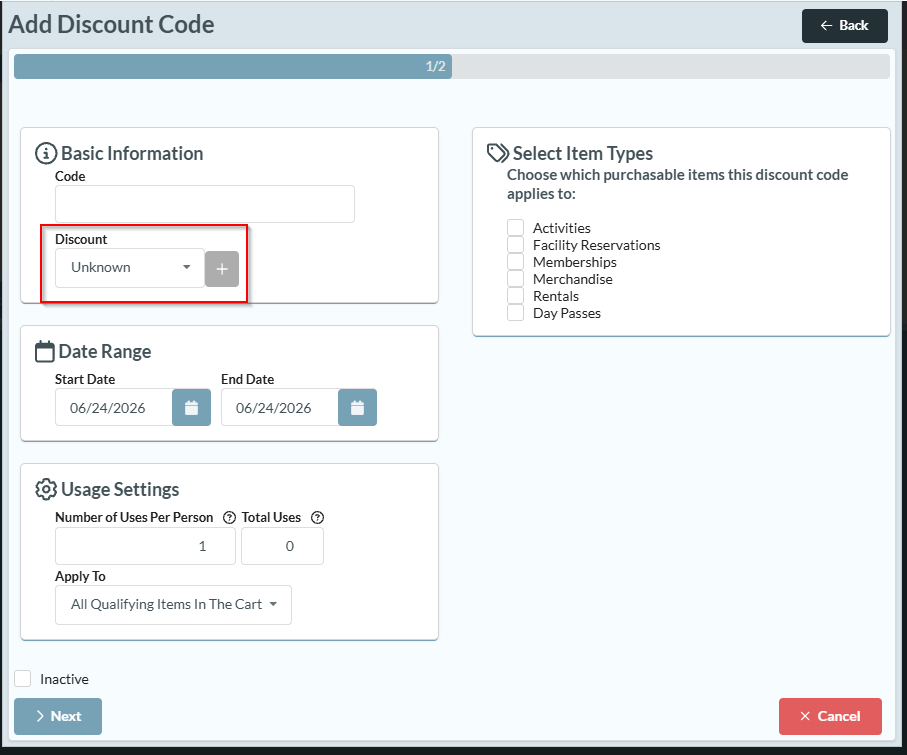
Task: Click the plus icon next to Discount dropdown
Action: (222, 269)
